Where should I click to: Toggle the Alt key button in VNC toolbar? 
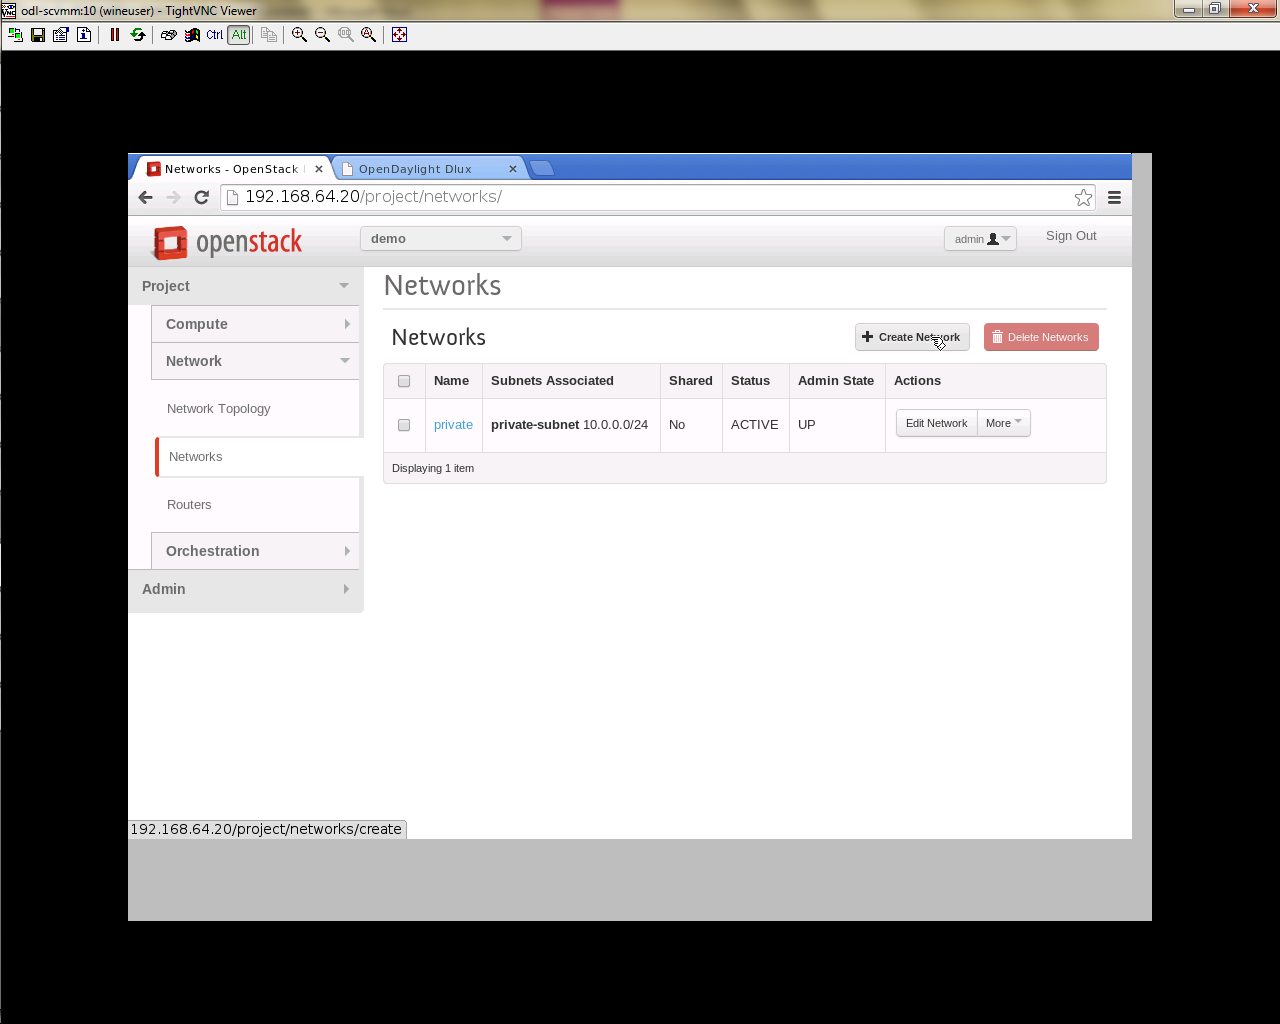239,34
